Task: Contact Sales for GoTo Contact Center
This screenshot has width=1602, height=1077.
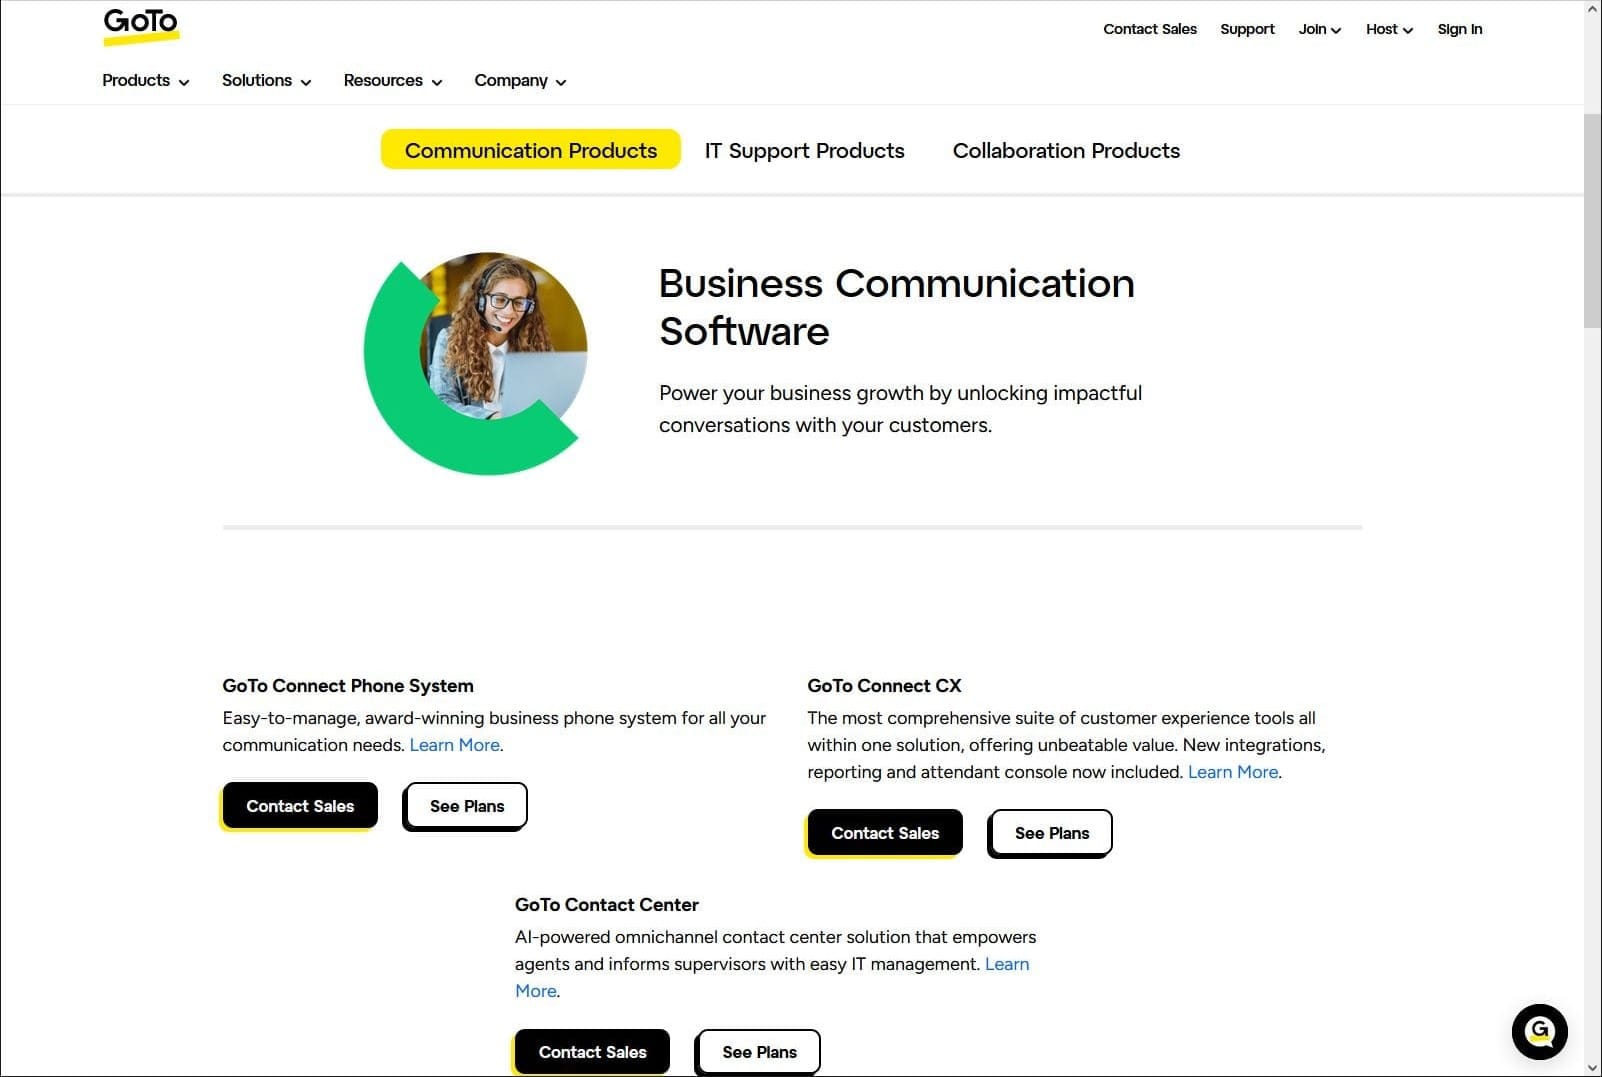Action: pyautogui.click(x=592, y=1052)
